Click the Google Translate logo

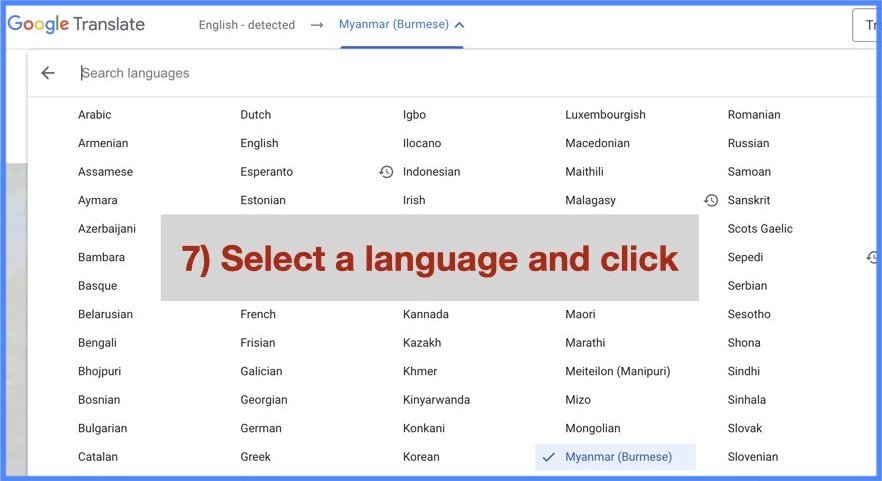(76, 24)
